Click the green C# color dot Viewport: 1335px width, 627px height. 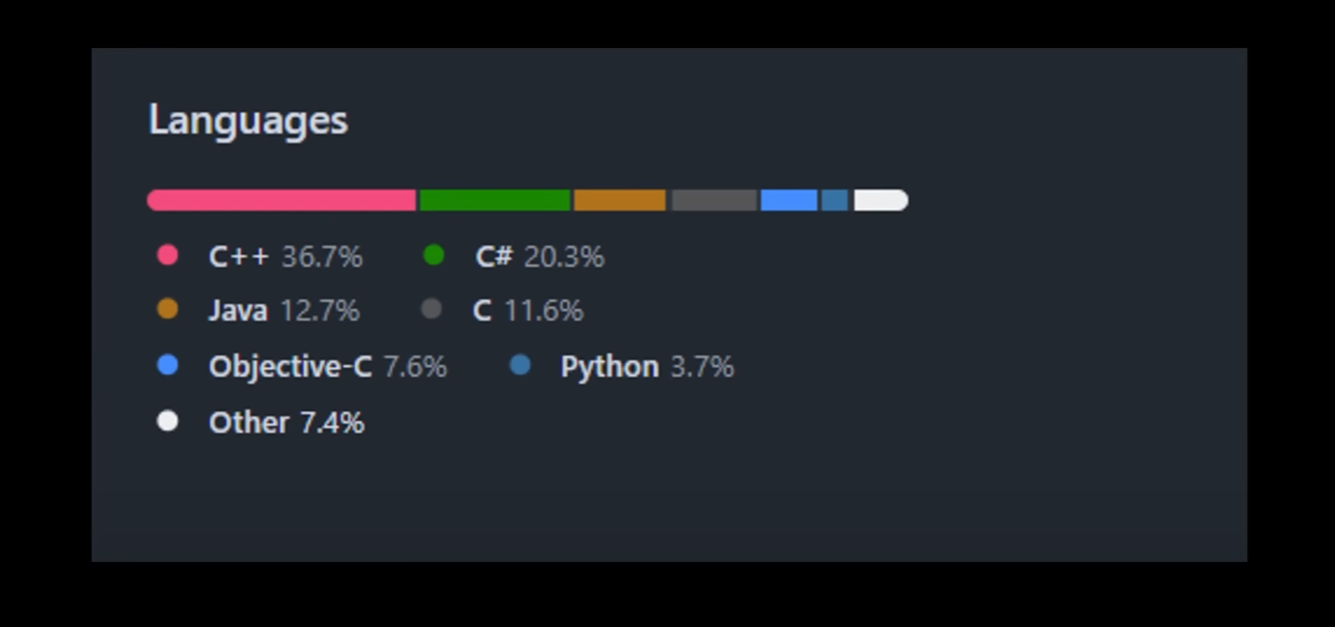(x=433, y=255)
